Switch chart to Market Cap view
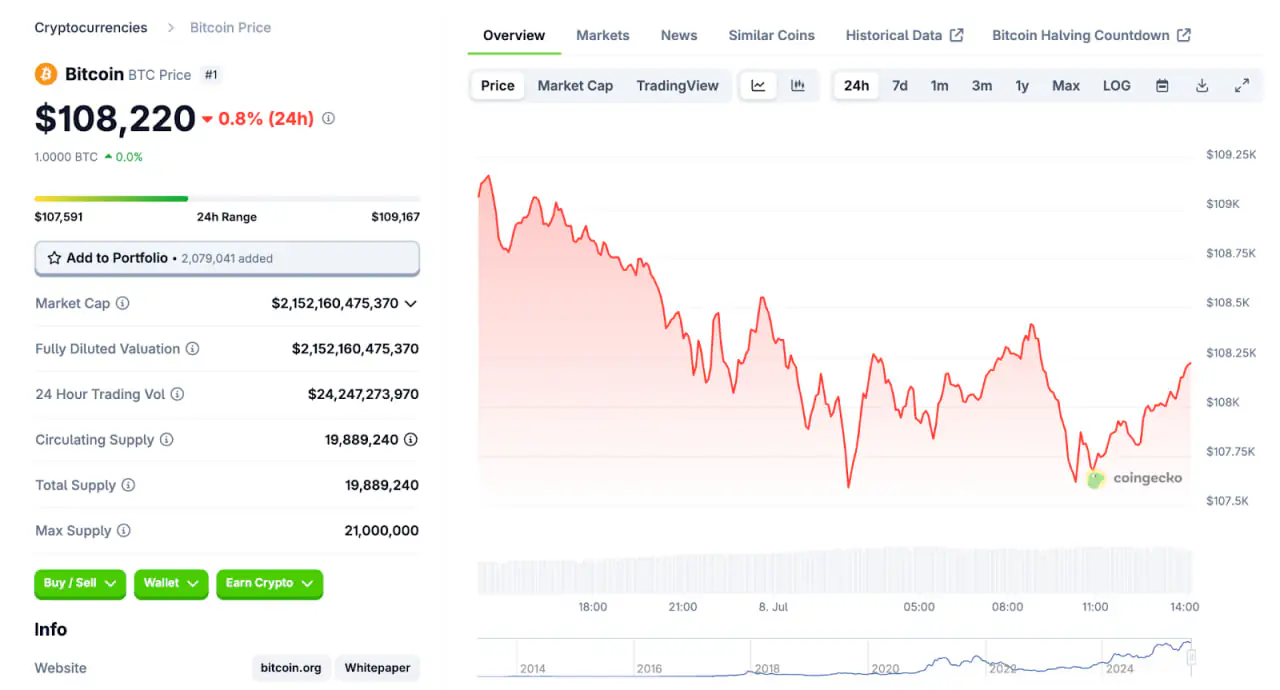Screen dimensions: 1280x690 tap(575, 86)
